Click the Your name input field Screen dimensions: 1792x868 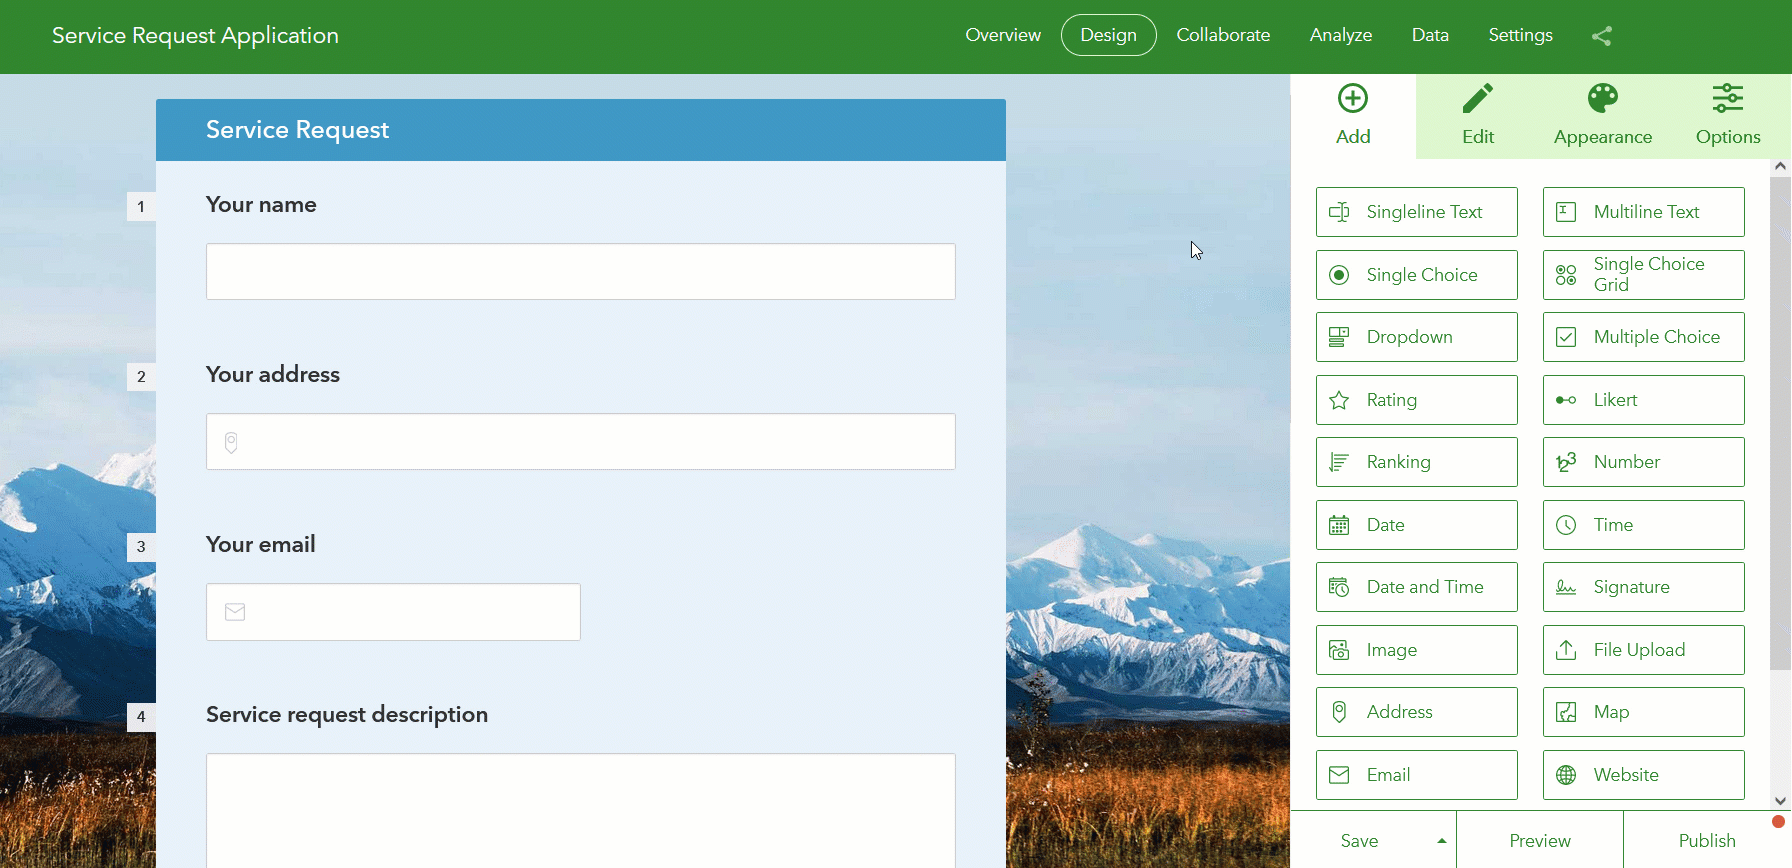581,272
